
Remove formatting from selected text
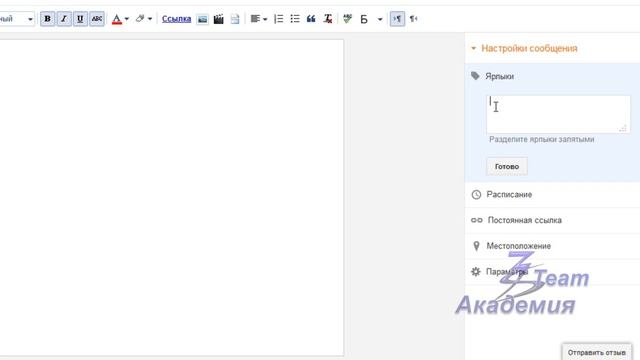point(328,19)
